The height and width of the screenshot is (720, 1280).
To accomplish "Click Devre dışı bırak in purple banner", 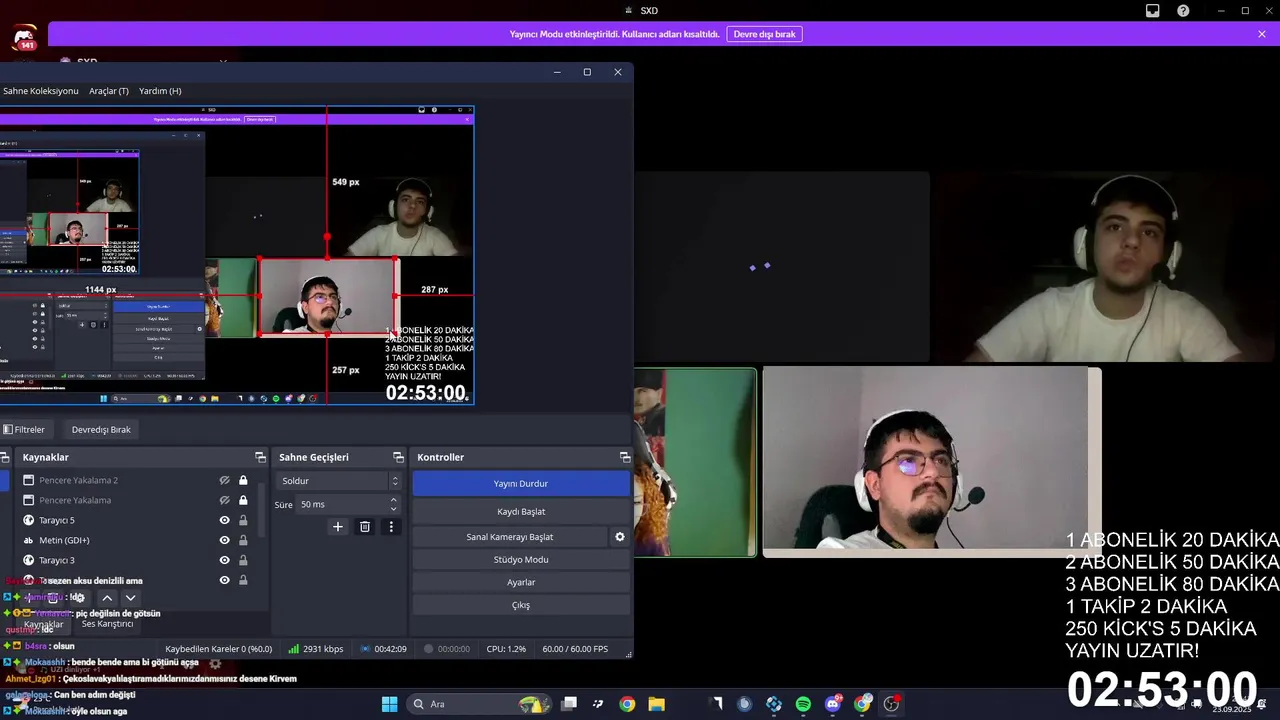I will 764,34.
